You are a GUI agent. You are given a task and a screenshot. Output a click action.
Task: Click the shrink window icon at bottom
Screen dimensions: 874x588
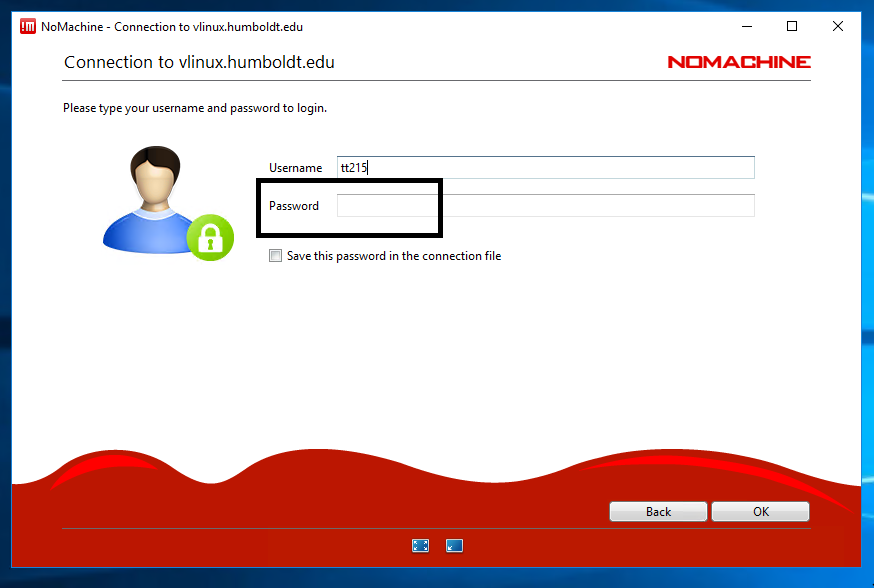(454, 546)
